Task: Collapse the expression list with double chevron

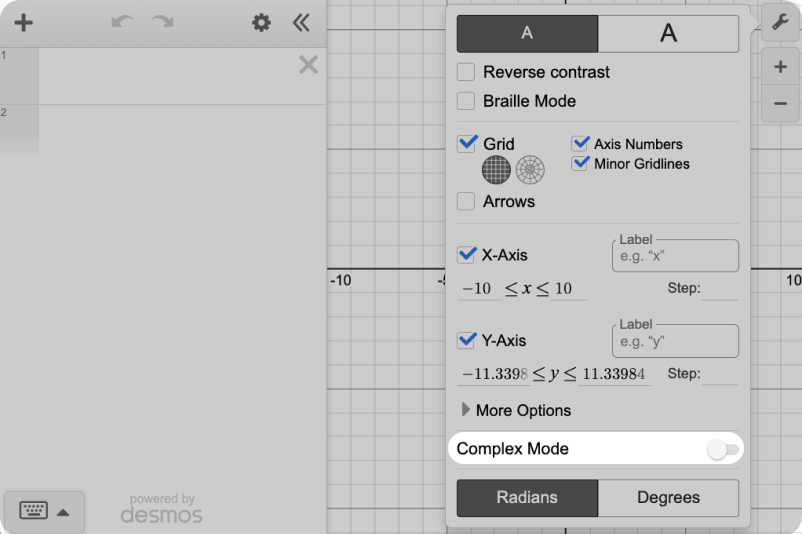Action: (301, 23)
